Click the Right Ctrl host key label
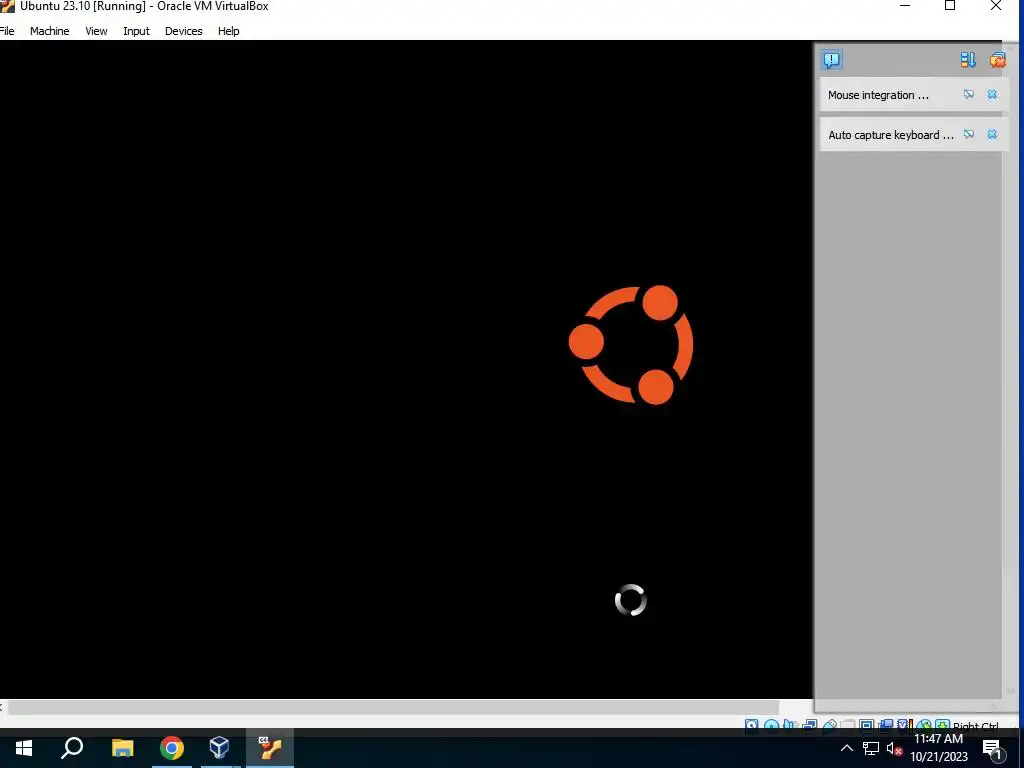Viewport: 1024px width, 768px height. pos(976,726)
